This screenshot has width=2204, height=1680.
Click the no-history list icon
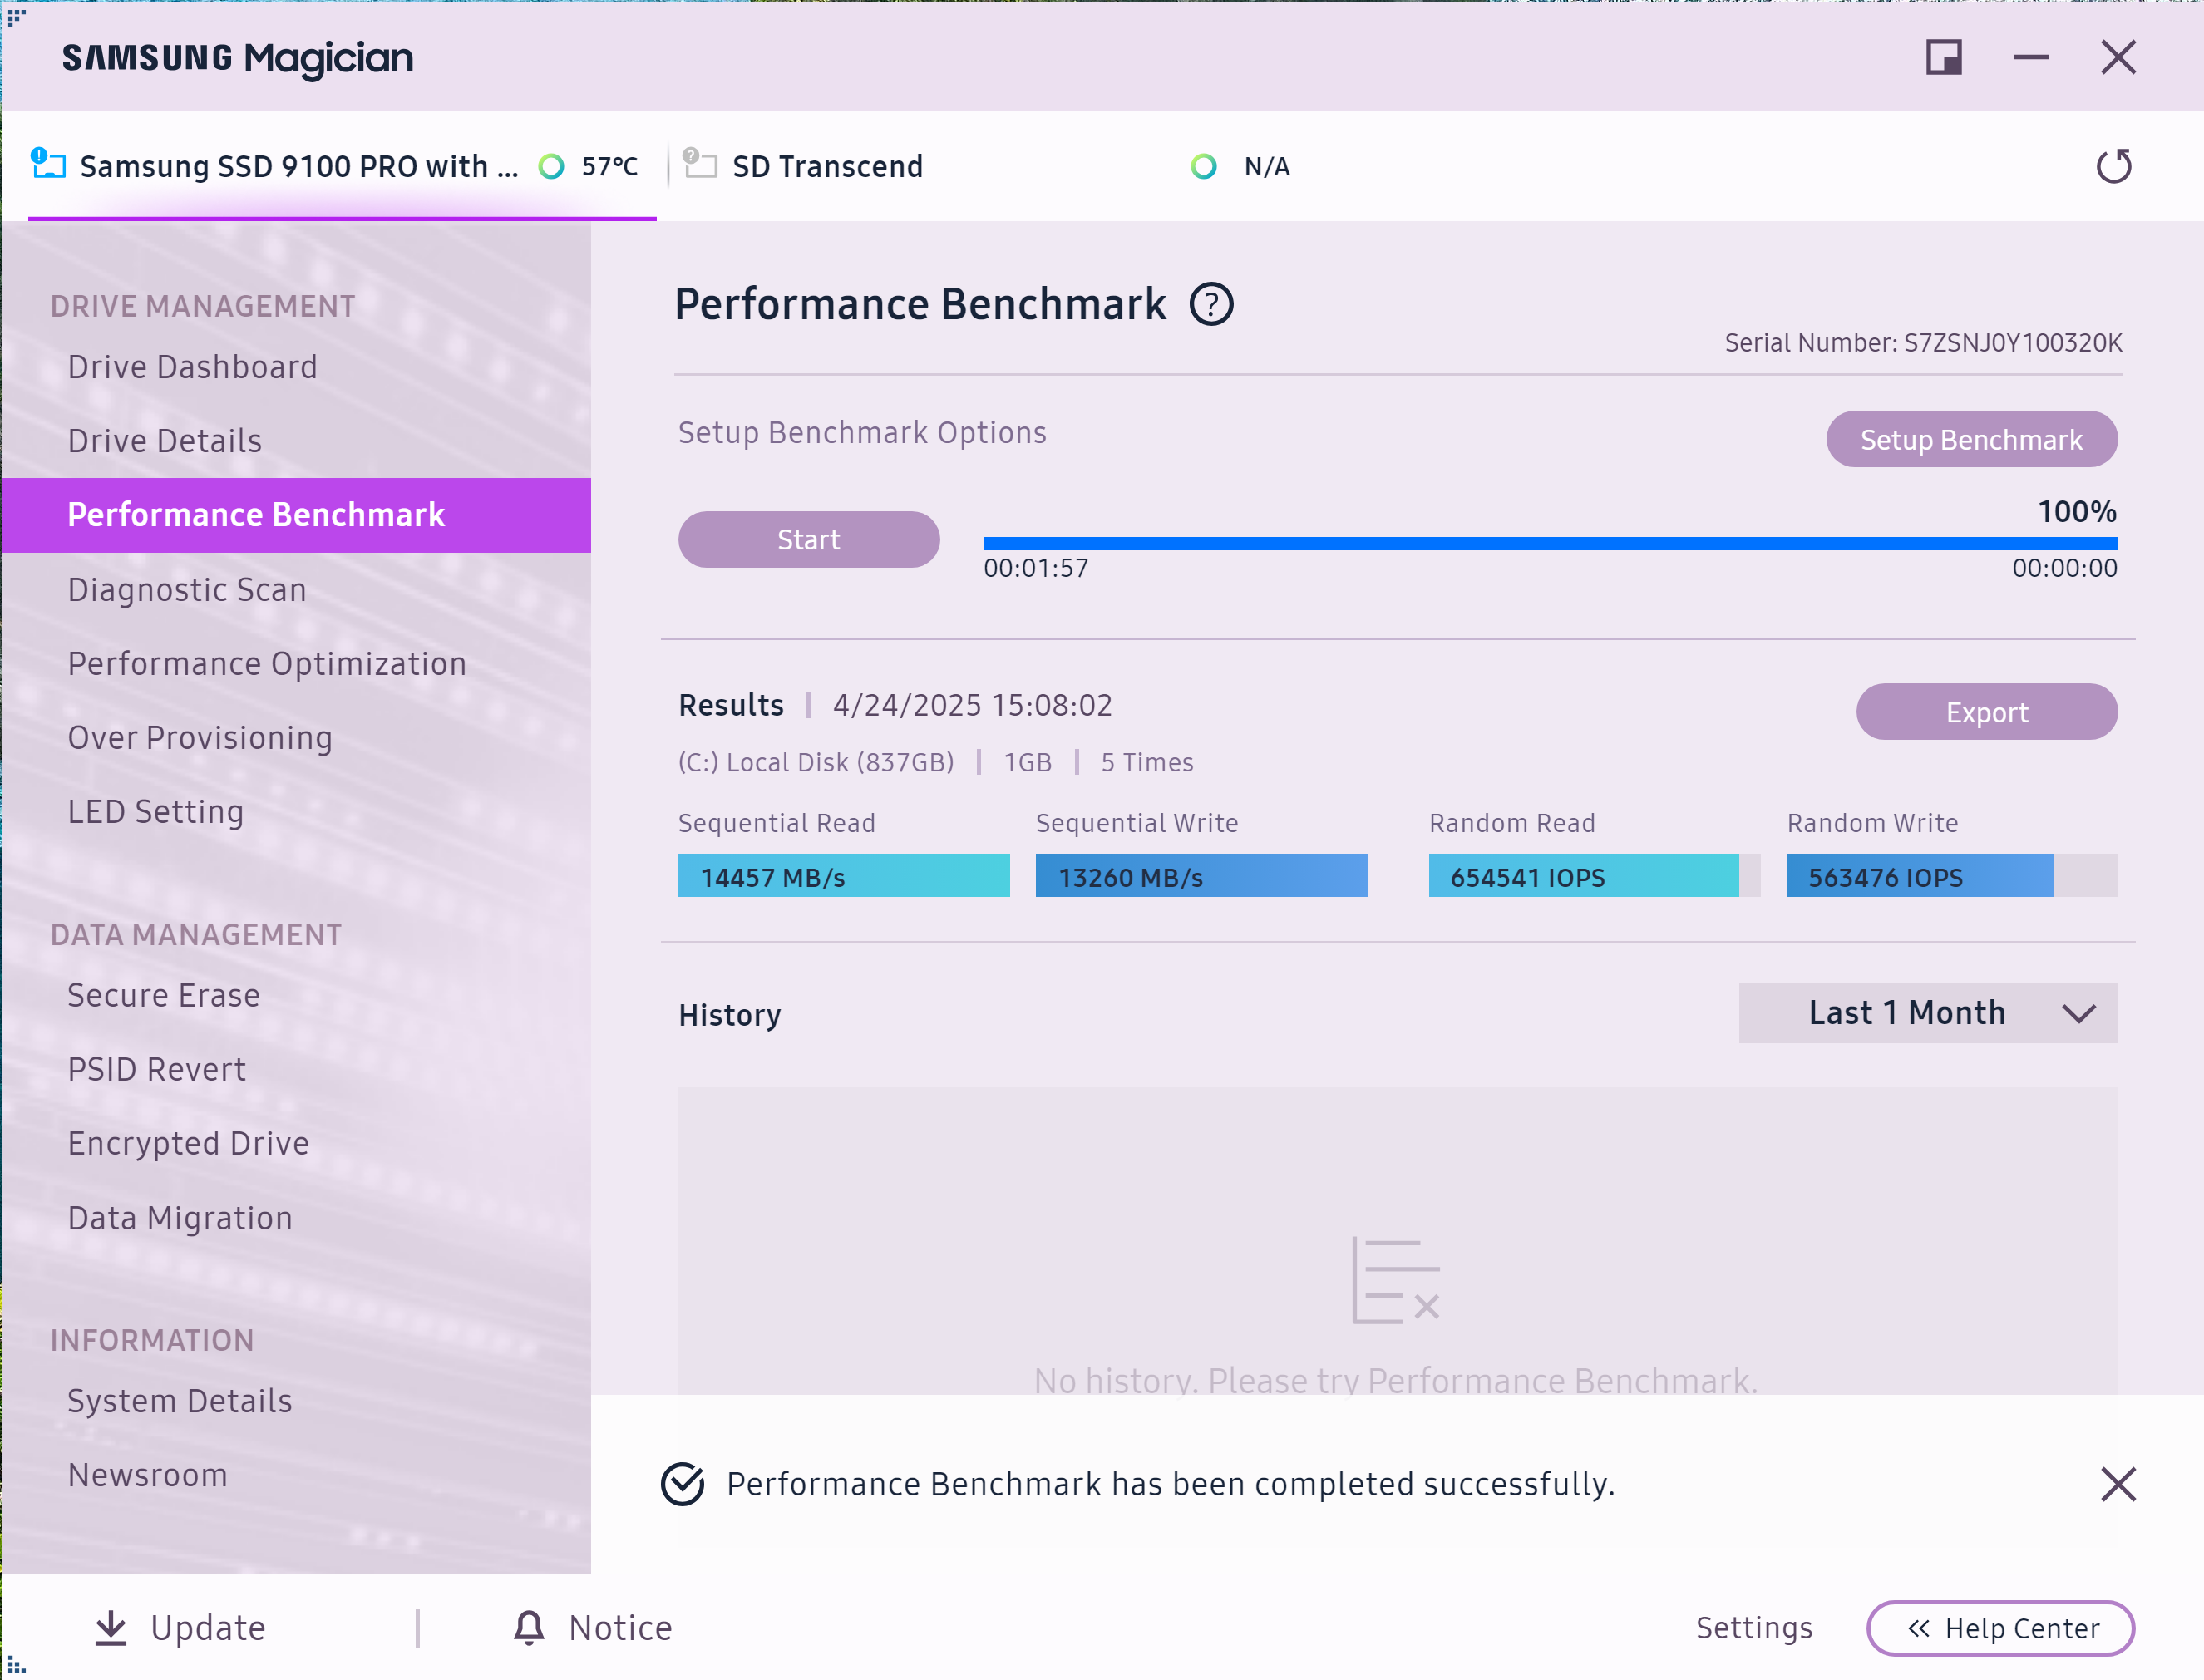pyautogui.click(x=1396, y=1281)
